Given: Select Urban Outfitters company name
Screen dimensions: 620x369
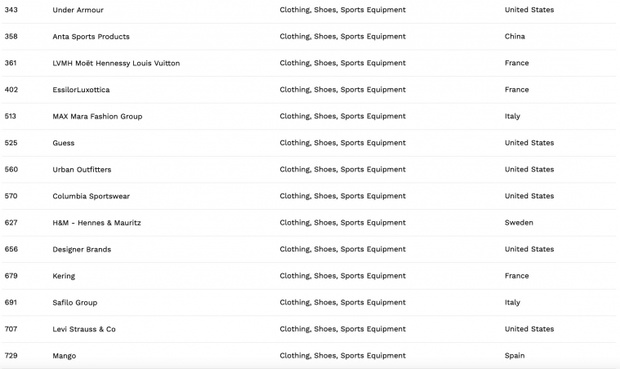Looking at the screenshot, I should pyautogui.click(x=82, y=169).
